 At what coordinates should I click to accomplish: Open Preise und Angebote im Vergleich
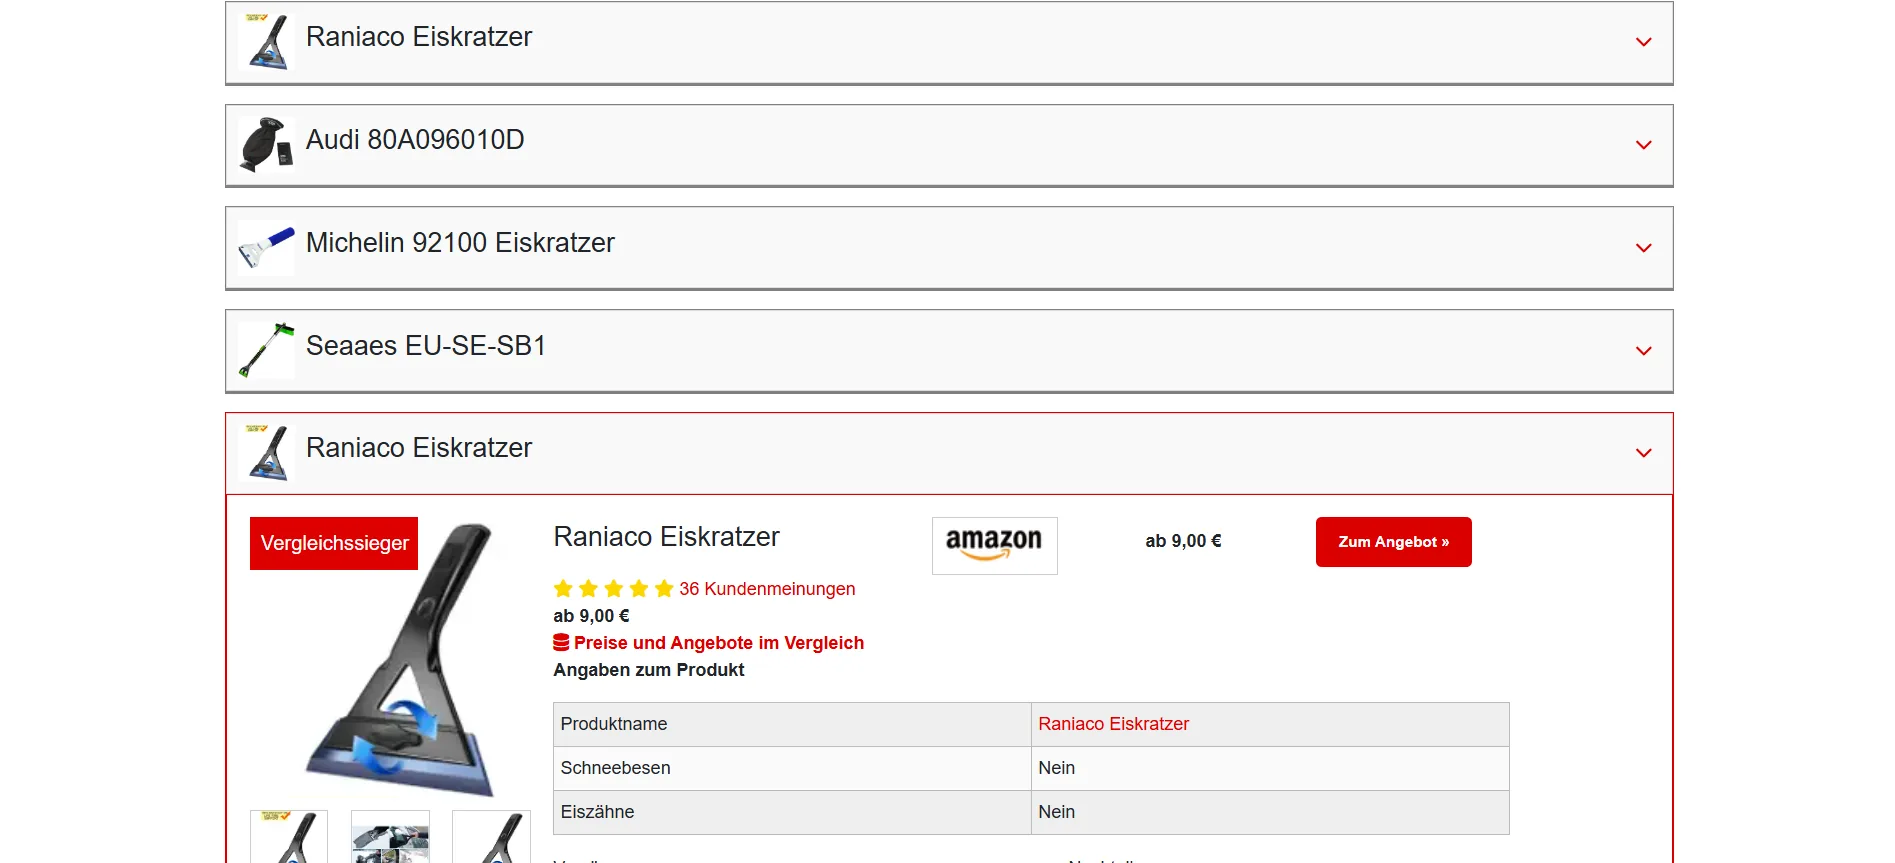pos(718,643)
